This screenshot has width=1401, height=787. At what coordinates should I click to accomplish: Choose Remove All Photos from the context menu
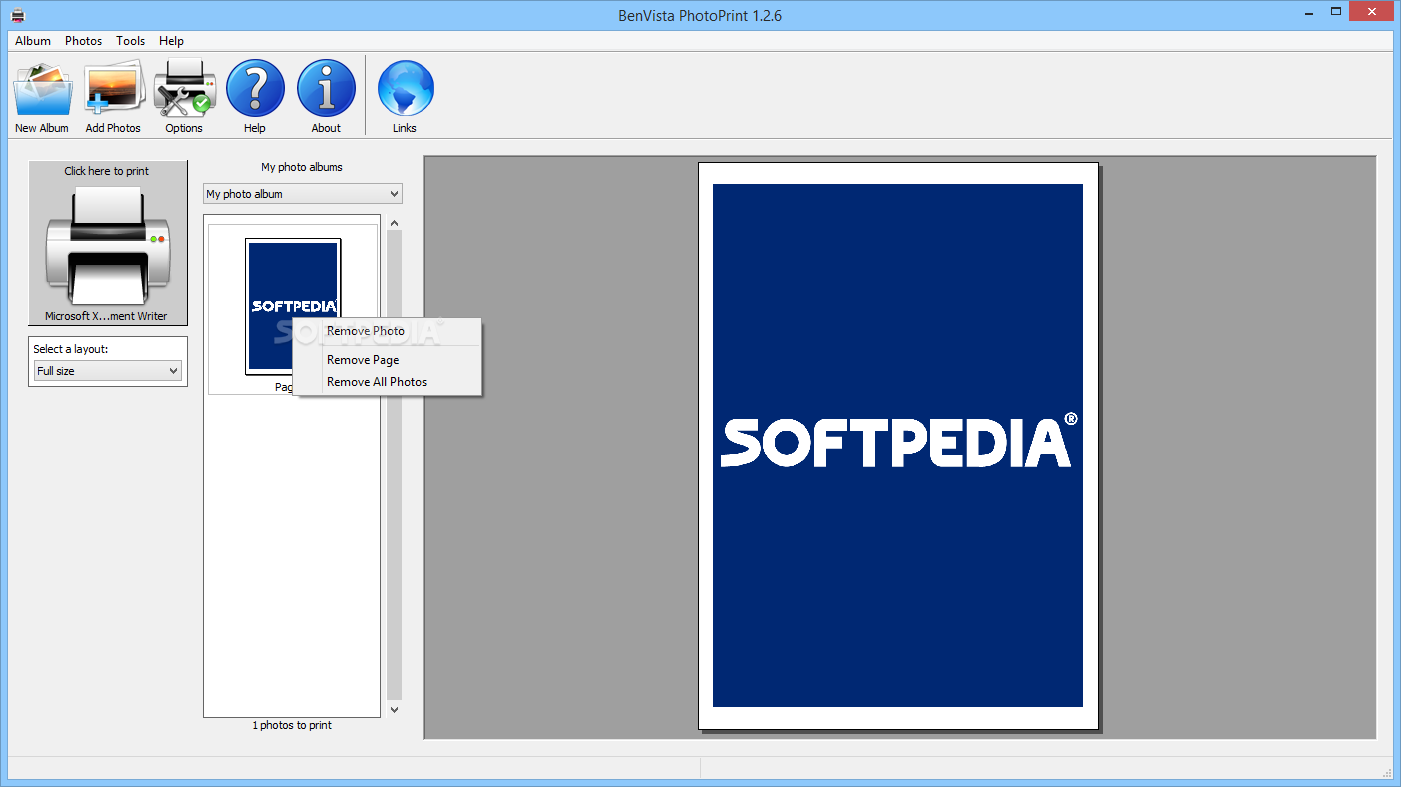point(387,382)
